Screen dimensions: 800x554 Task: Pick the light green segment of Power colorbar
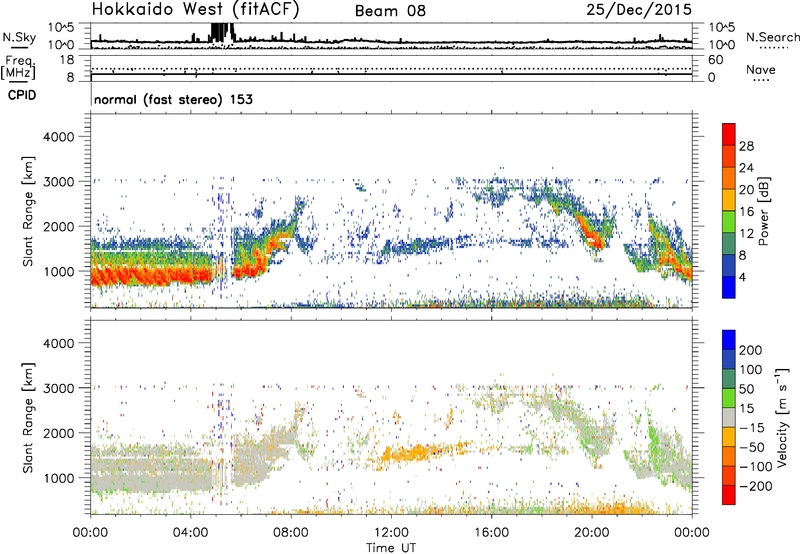pos(729,221)
